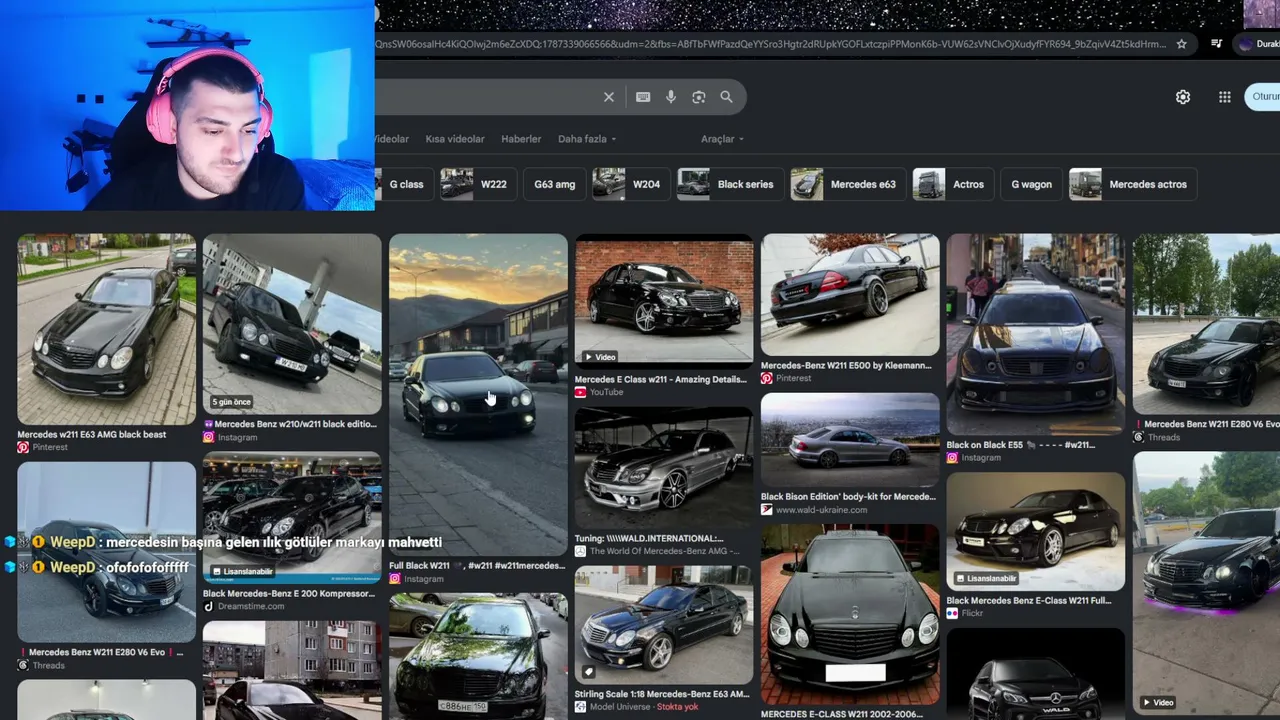Click the Pinterest icon under E63 AMG black beast
The width and height of the screenshot is (1280, 720).
click(x=23, y=447)
